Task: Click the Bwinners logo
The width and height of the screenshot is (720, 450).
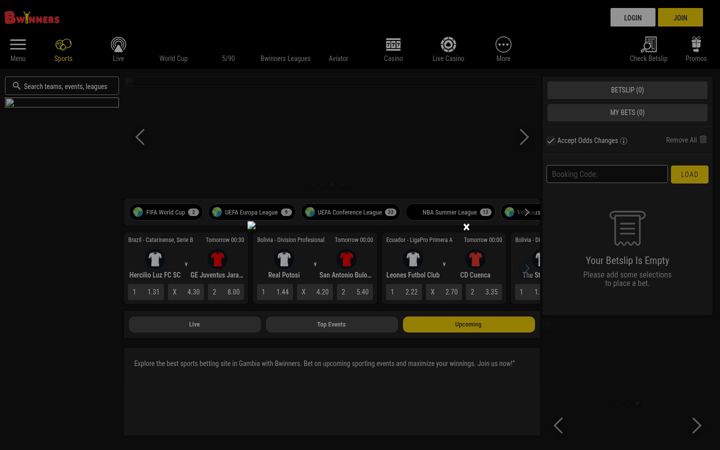Action: (x=32, y=17)
